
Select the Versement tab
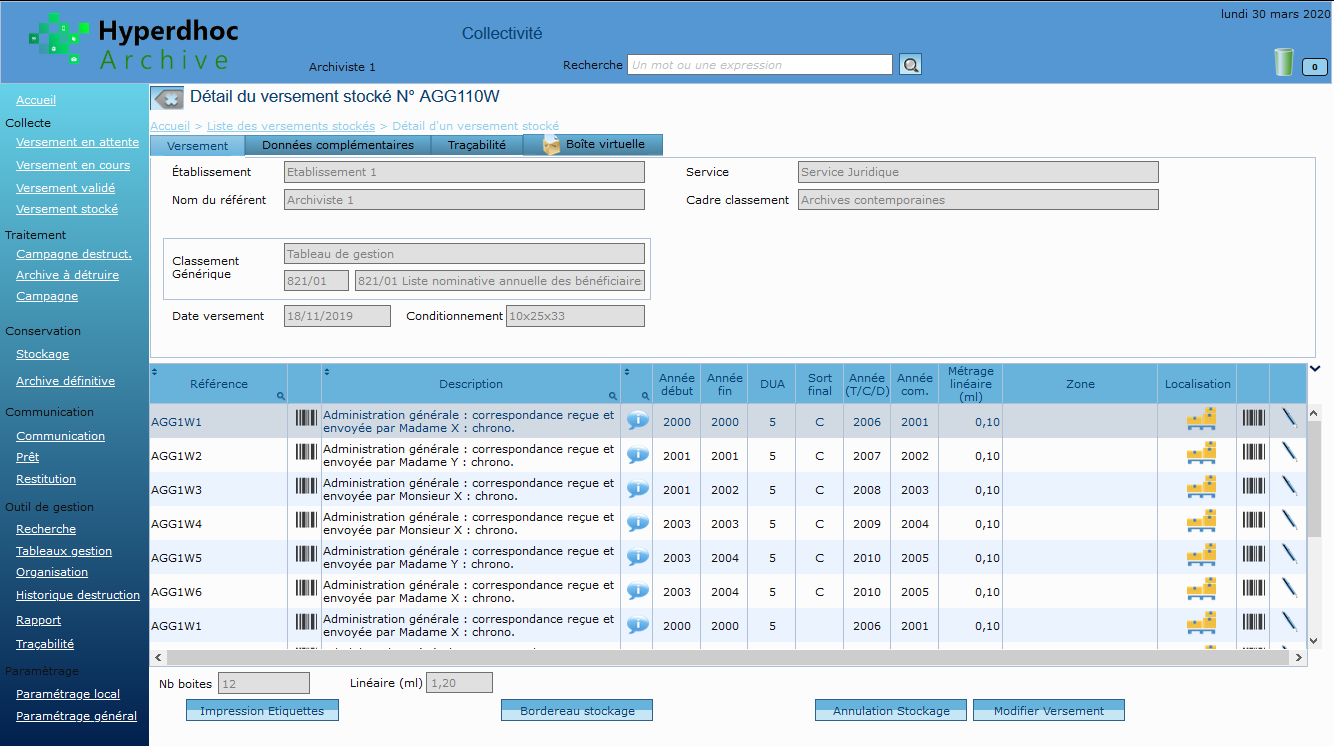[x=198, y=146]
